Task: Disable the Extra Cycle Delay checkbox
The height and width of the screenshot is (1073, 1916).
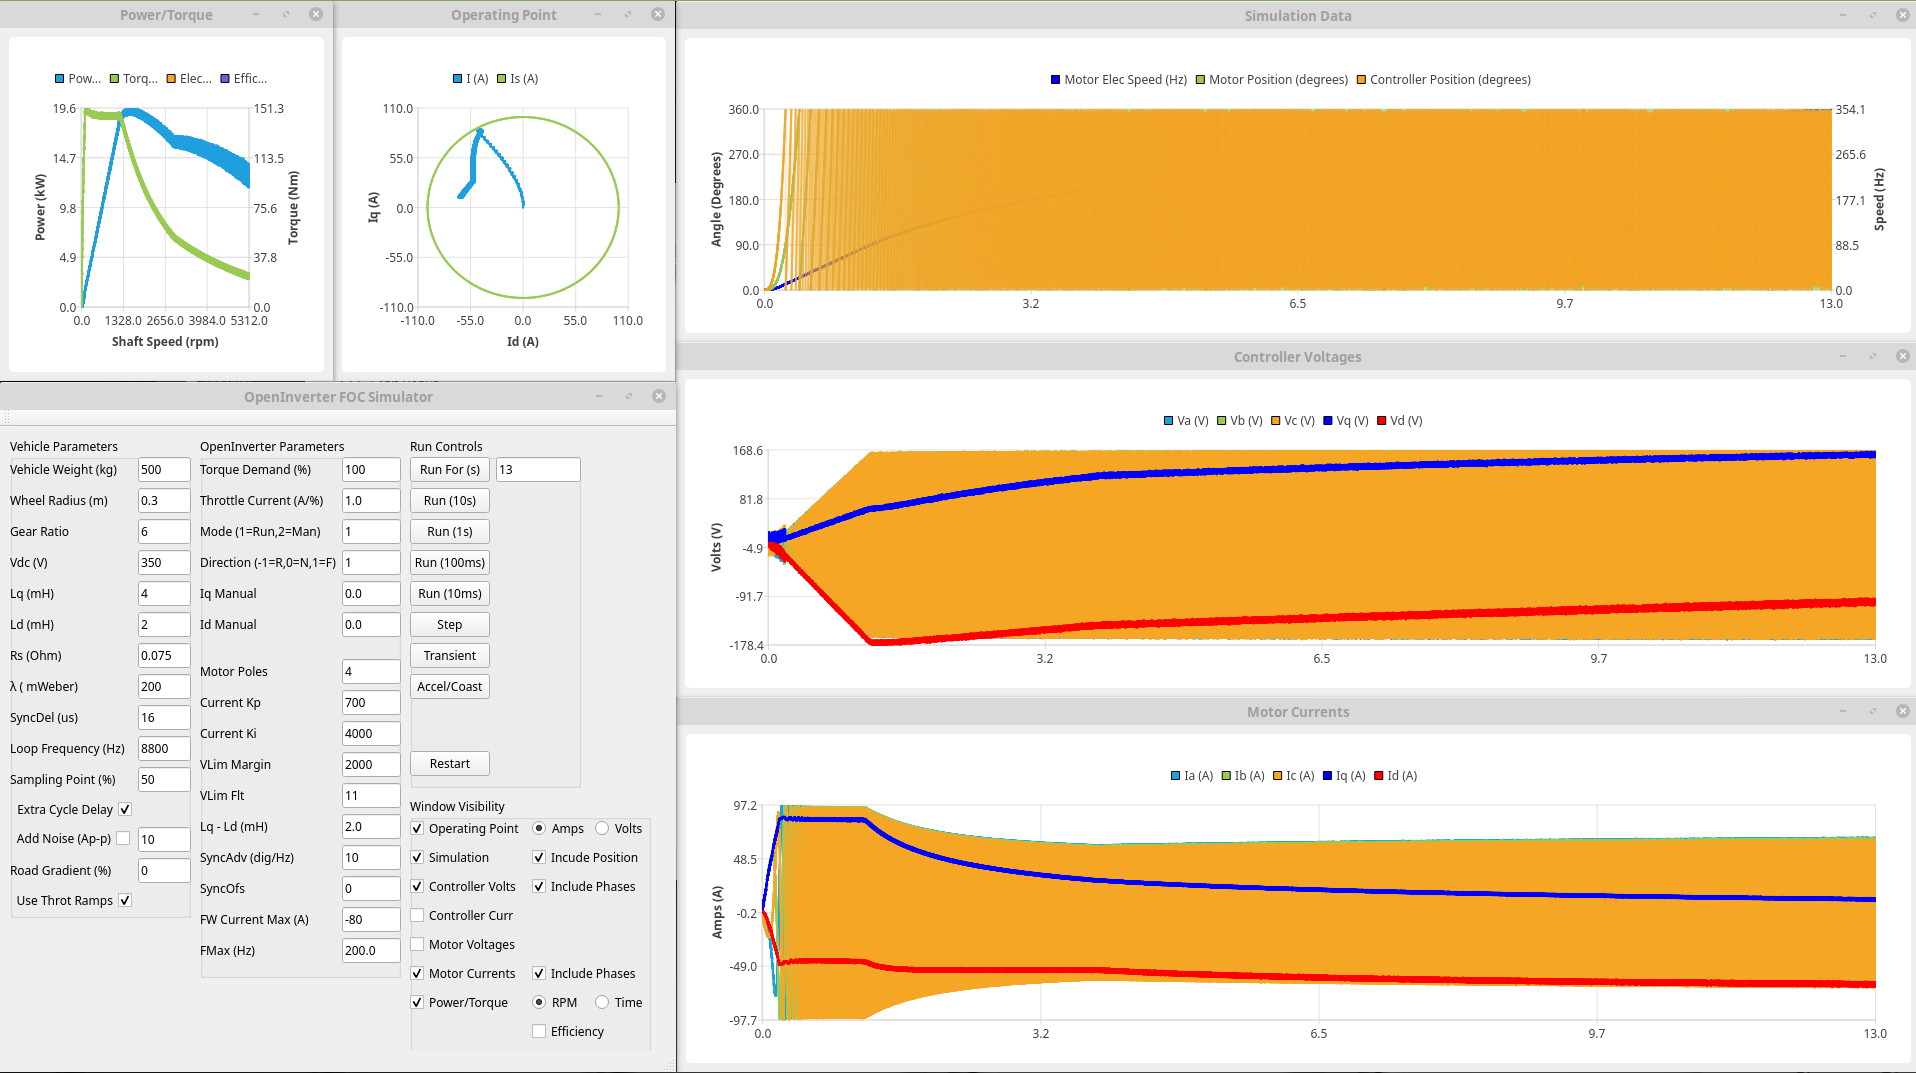Action: [125, 809]
